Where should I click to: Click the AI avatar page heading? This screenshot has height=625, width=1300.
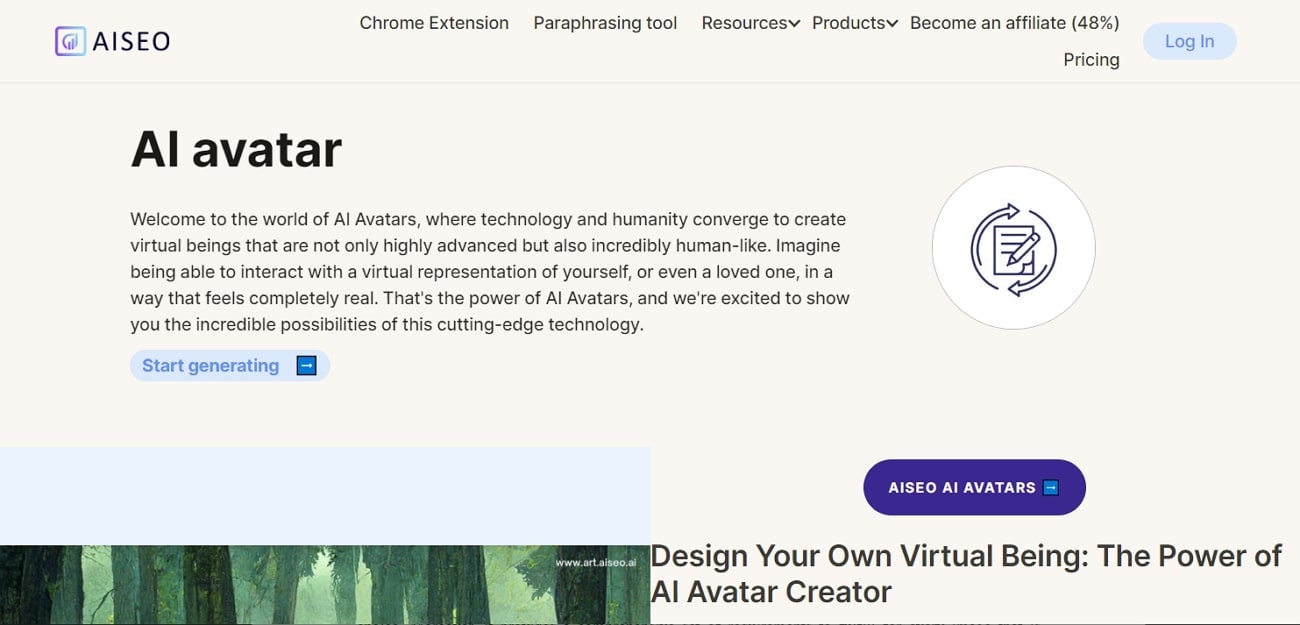236,148
